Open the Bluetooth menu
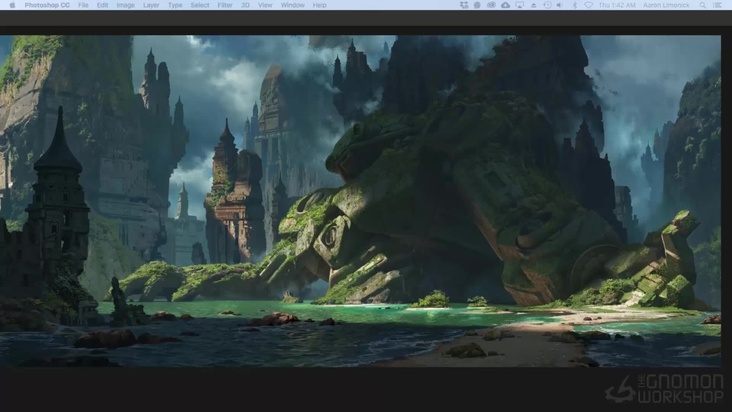 (x=575, y=5)
